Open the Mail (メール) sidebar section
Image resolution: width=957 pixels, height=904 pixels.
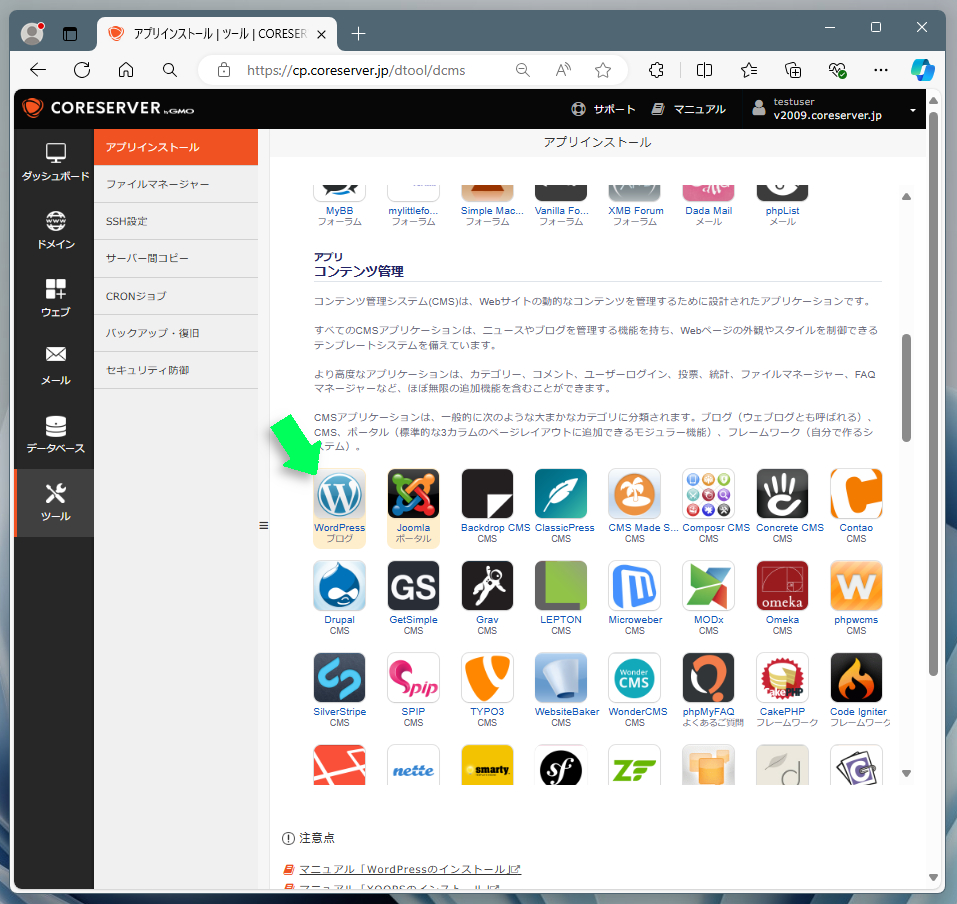(x=55, y=366)
